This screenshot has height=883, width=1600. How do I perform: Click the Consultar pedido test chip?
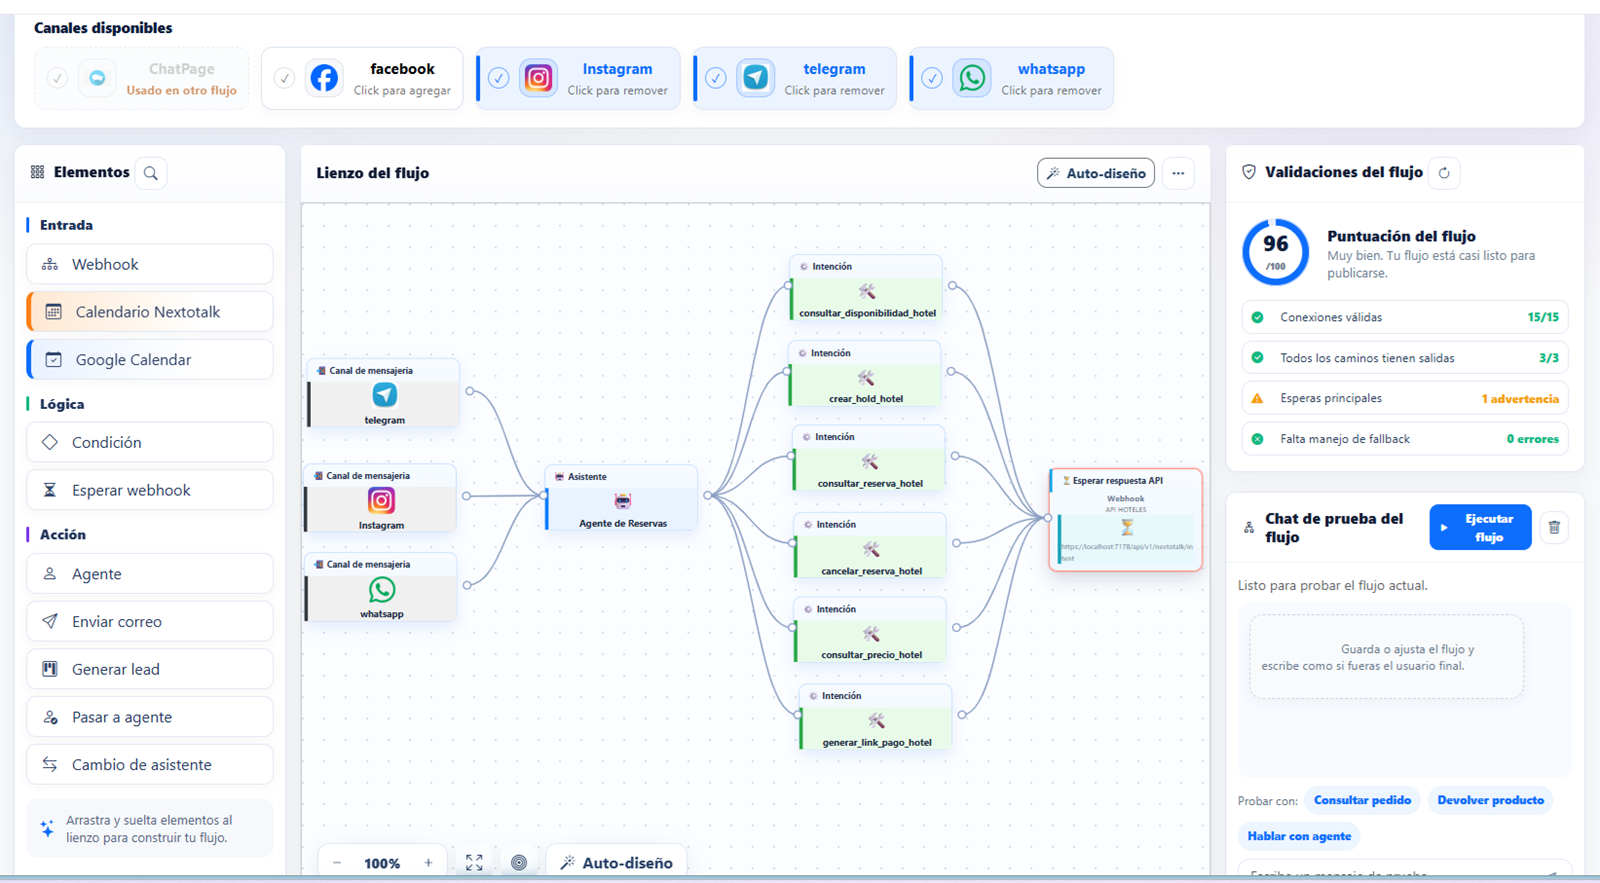coord(1362,800)
